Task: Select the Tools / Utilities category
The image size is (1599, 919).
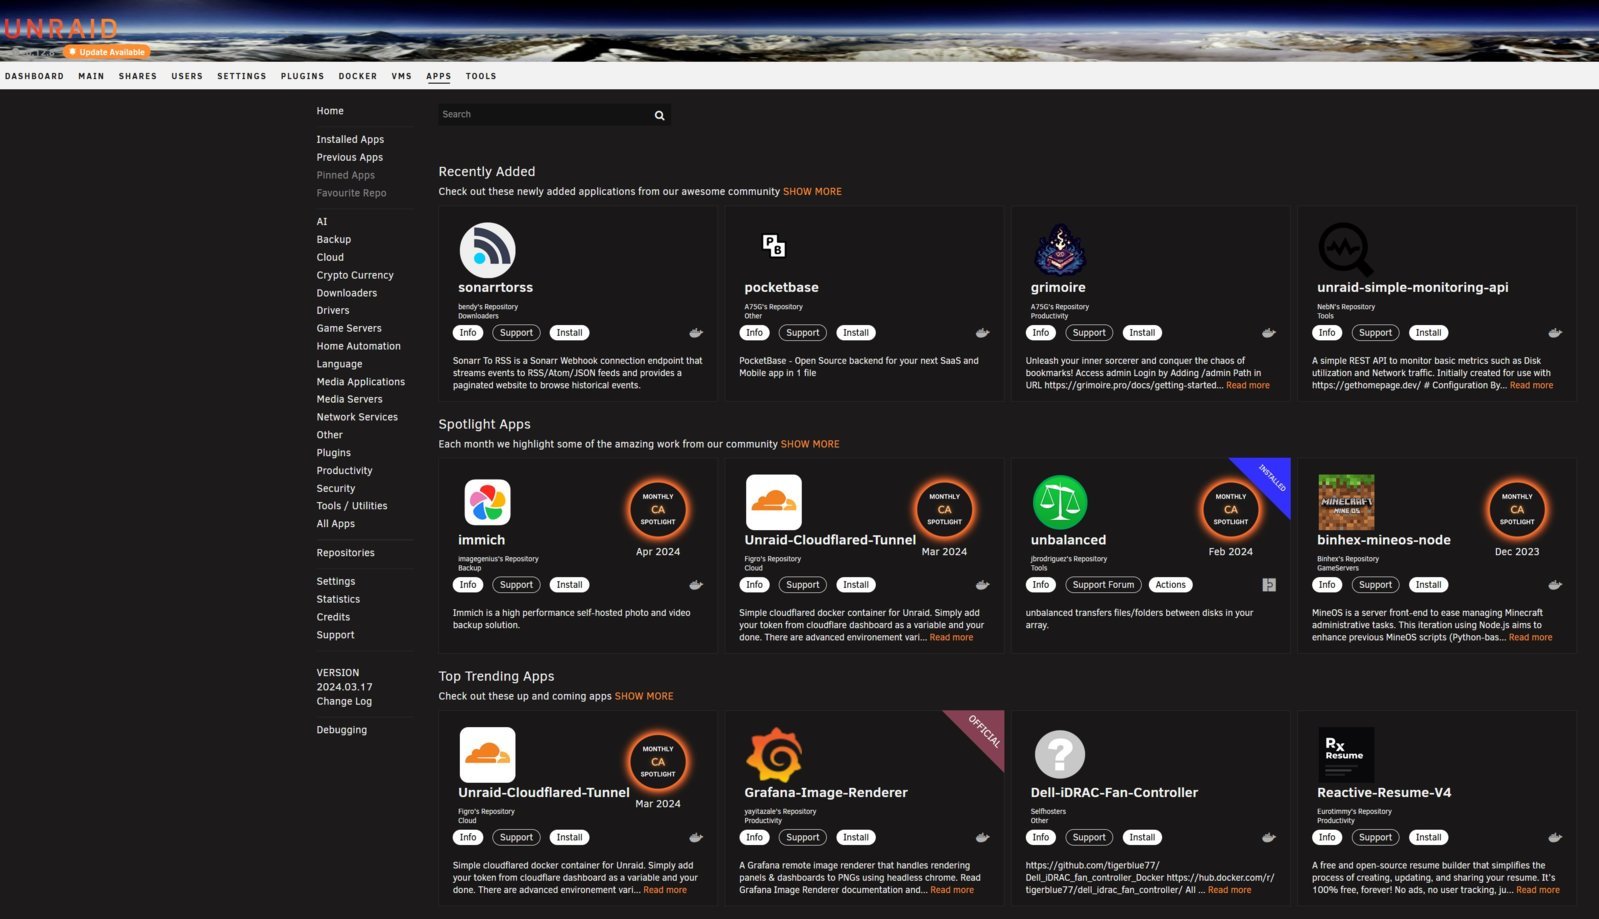Action: [x=352, y=506]
